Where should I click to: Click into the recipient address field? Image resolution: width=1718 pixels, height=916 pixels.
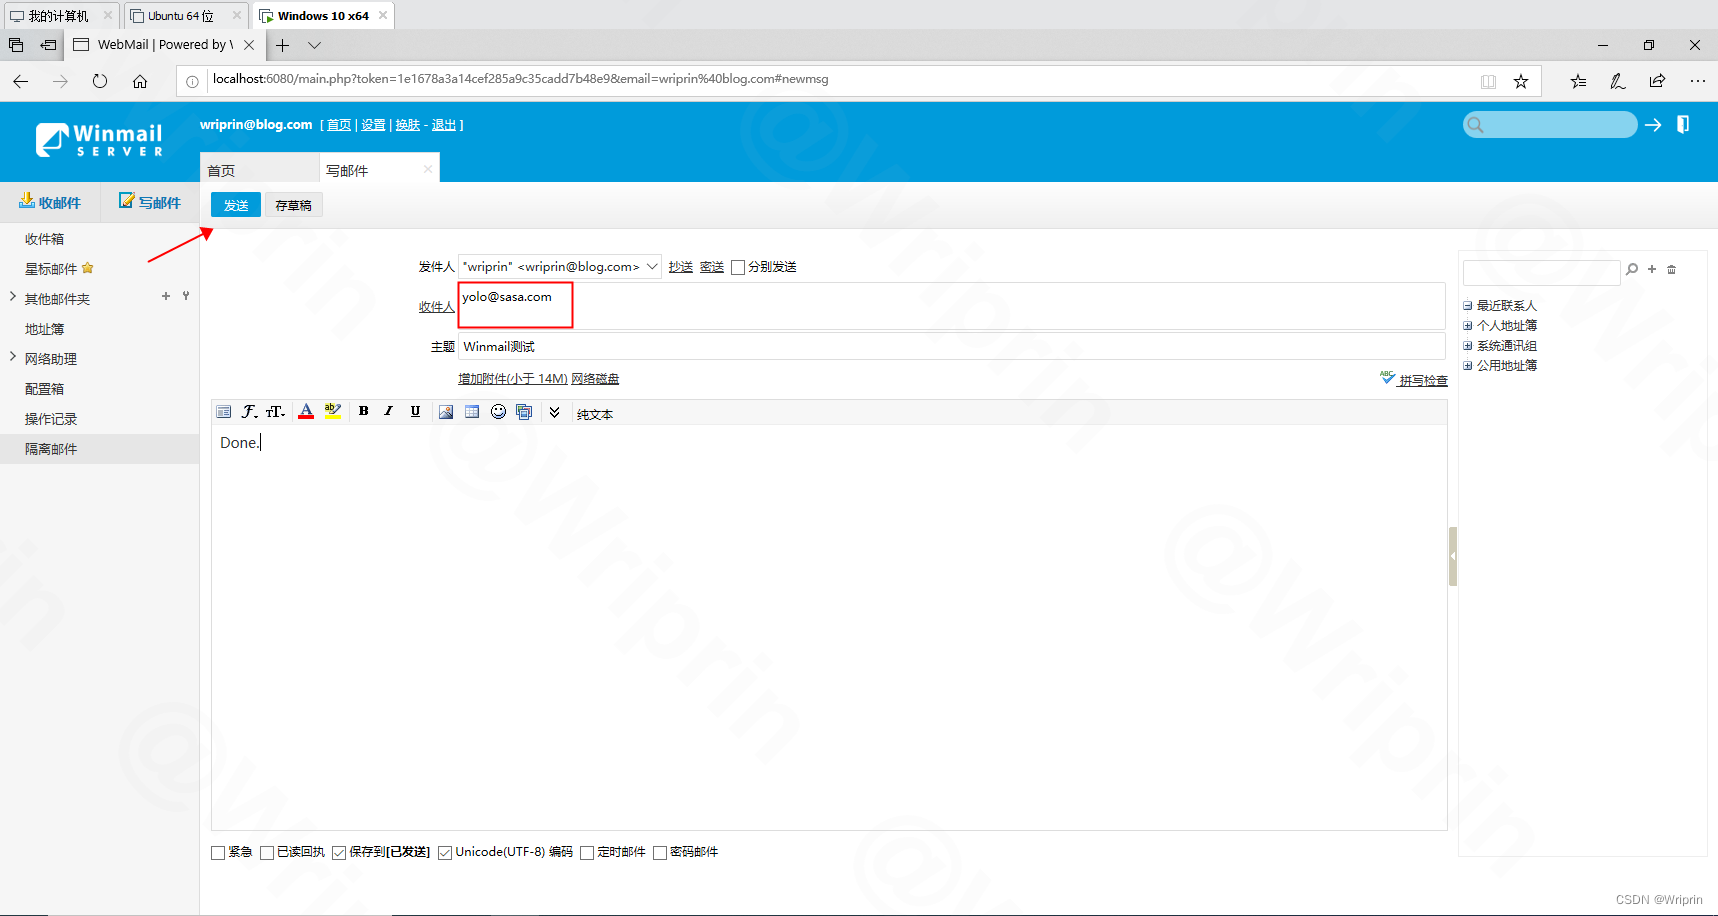[x=951, y=306]
